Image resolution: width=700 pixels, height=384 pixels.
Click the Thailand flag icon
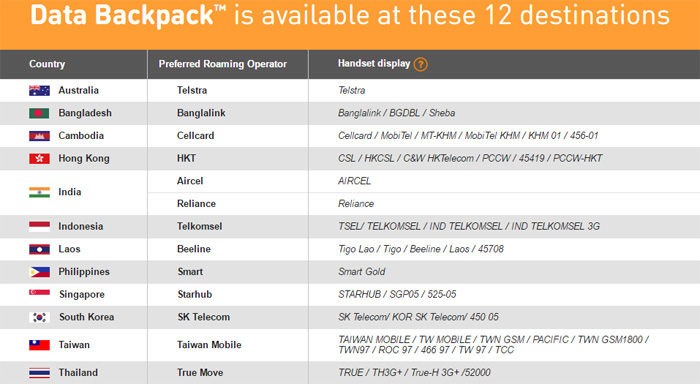click(39, 373)
